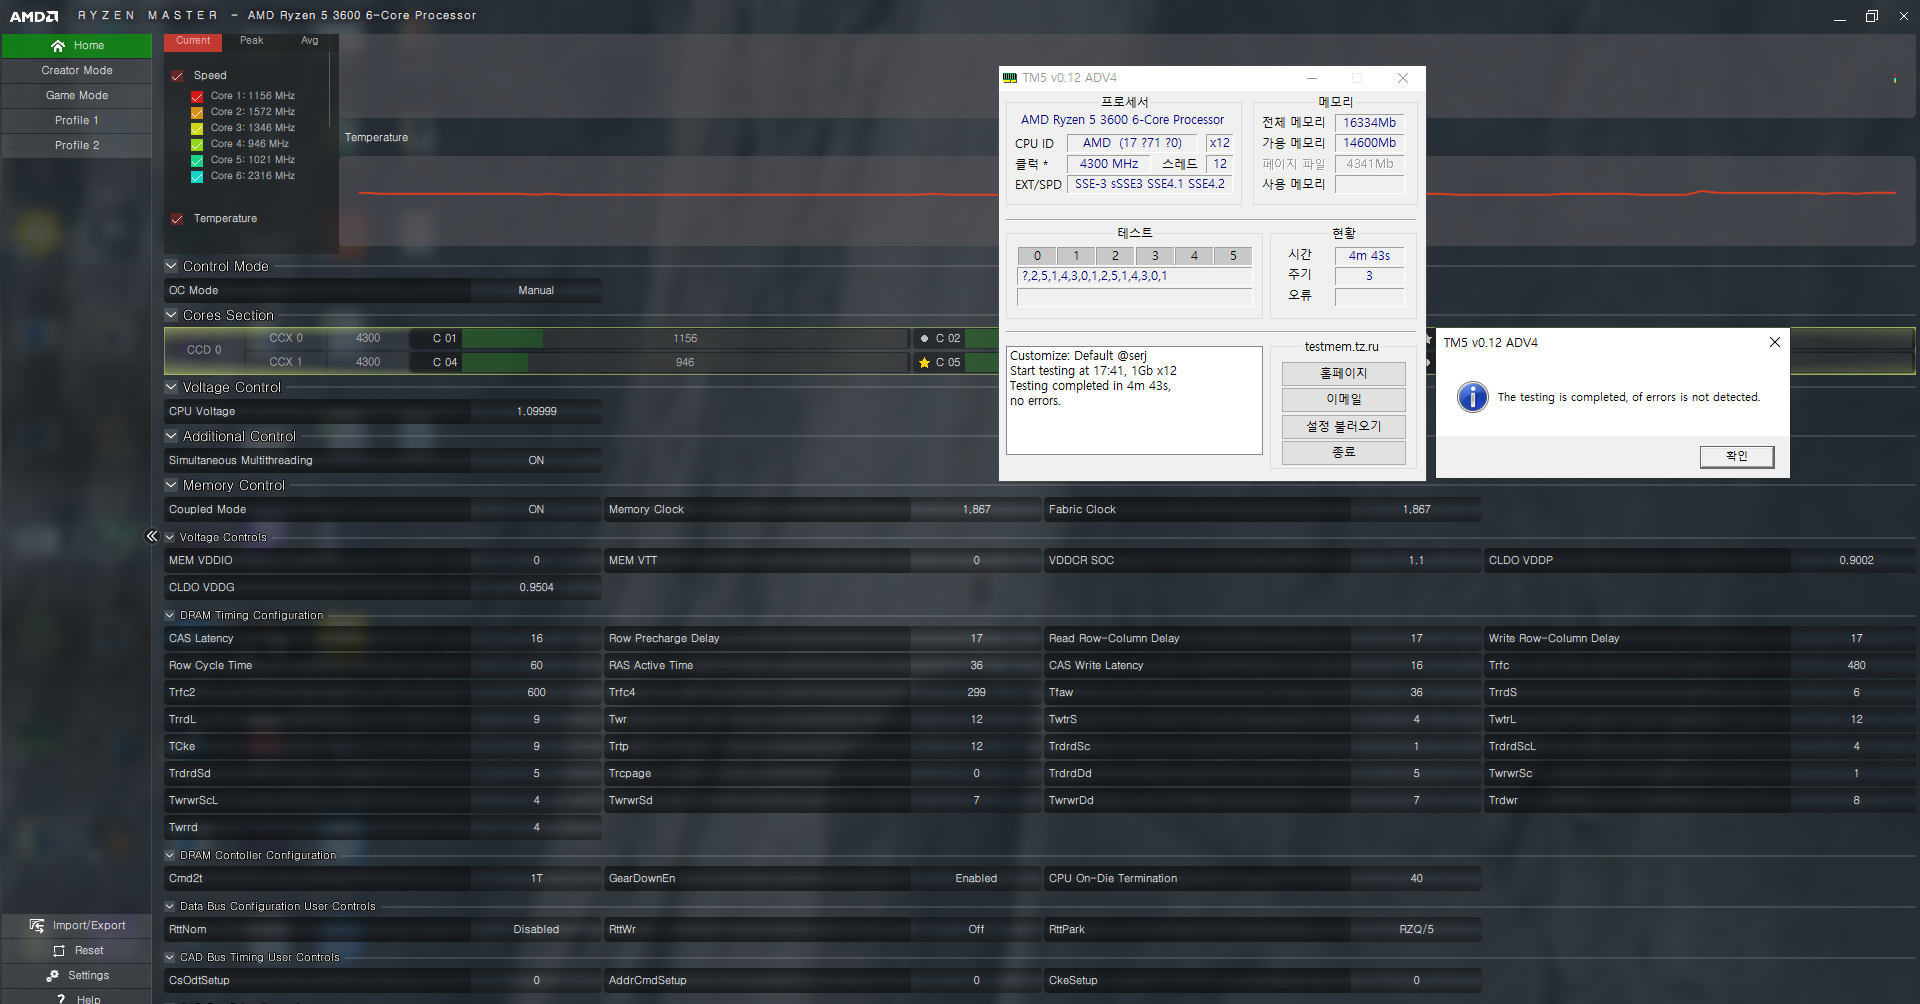Switch to Game Mode
This screenshot has width=1920, height=1004.
click(77, 96)
